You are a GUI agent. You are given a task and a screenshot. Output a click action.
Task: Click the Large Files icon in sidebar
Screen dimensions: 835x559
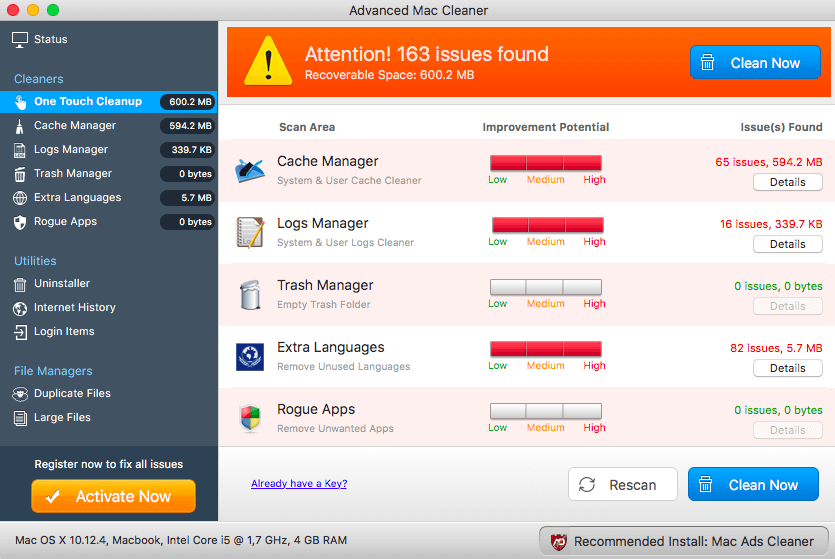coord(20,418)
